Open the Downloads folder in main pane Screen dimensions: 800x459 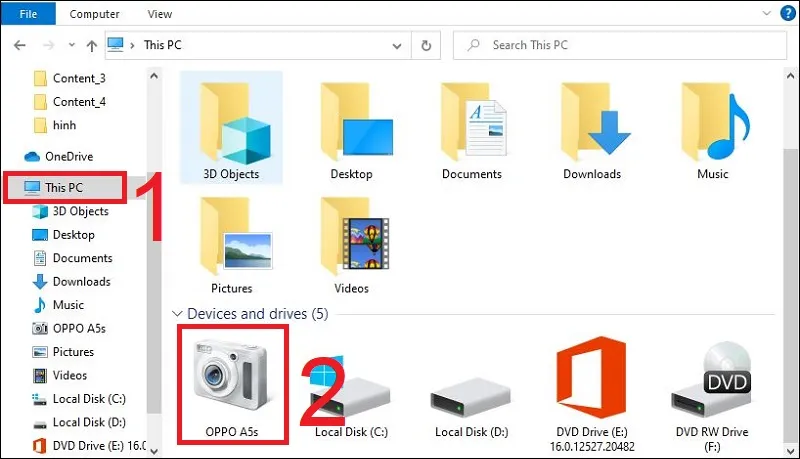[x=592, y=125]
